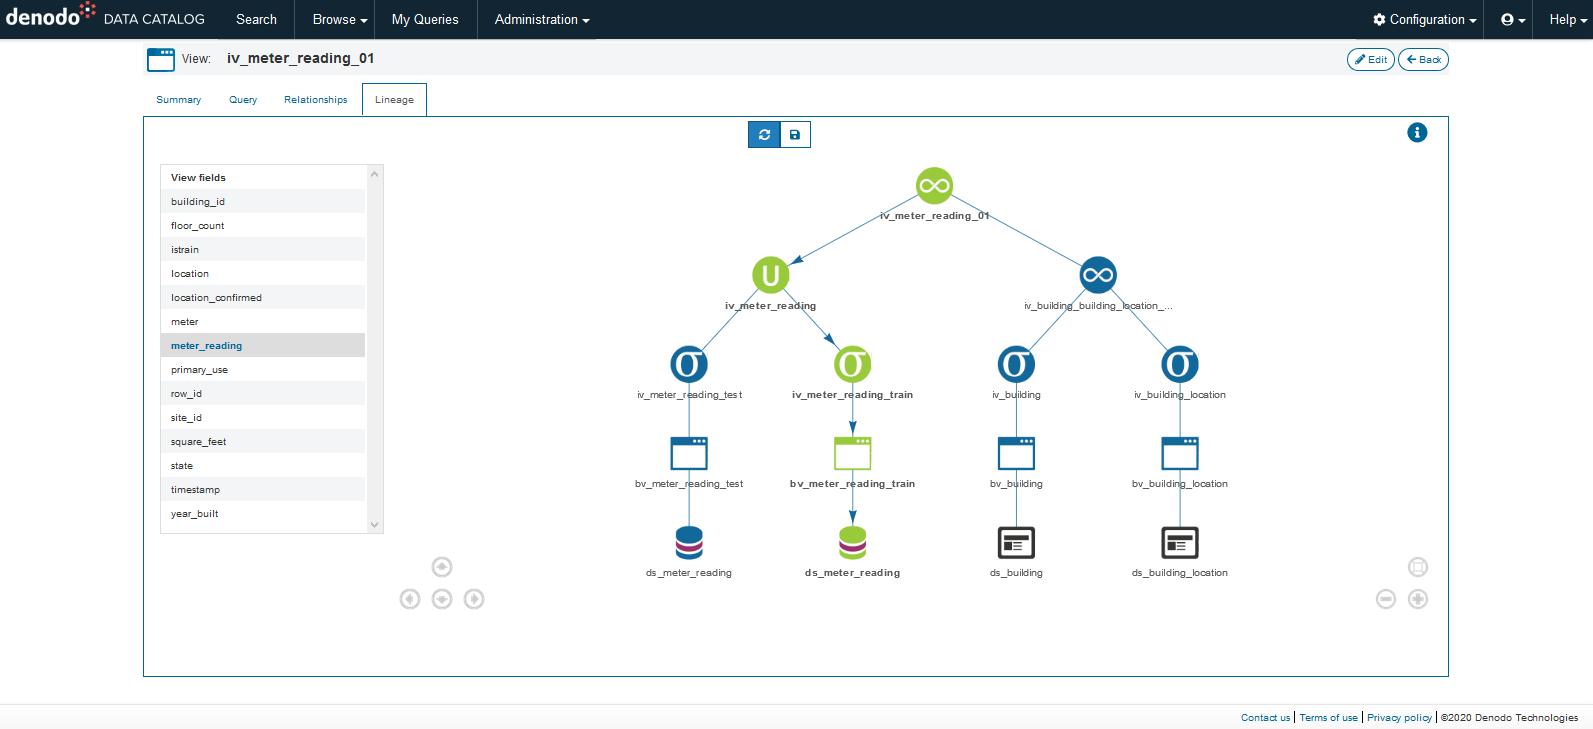Refresh the lineage diagram

[764, 134]
